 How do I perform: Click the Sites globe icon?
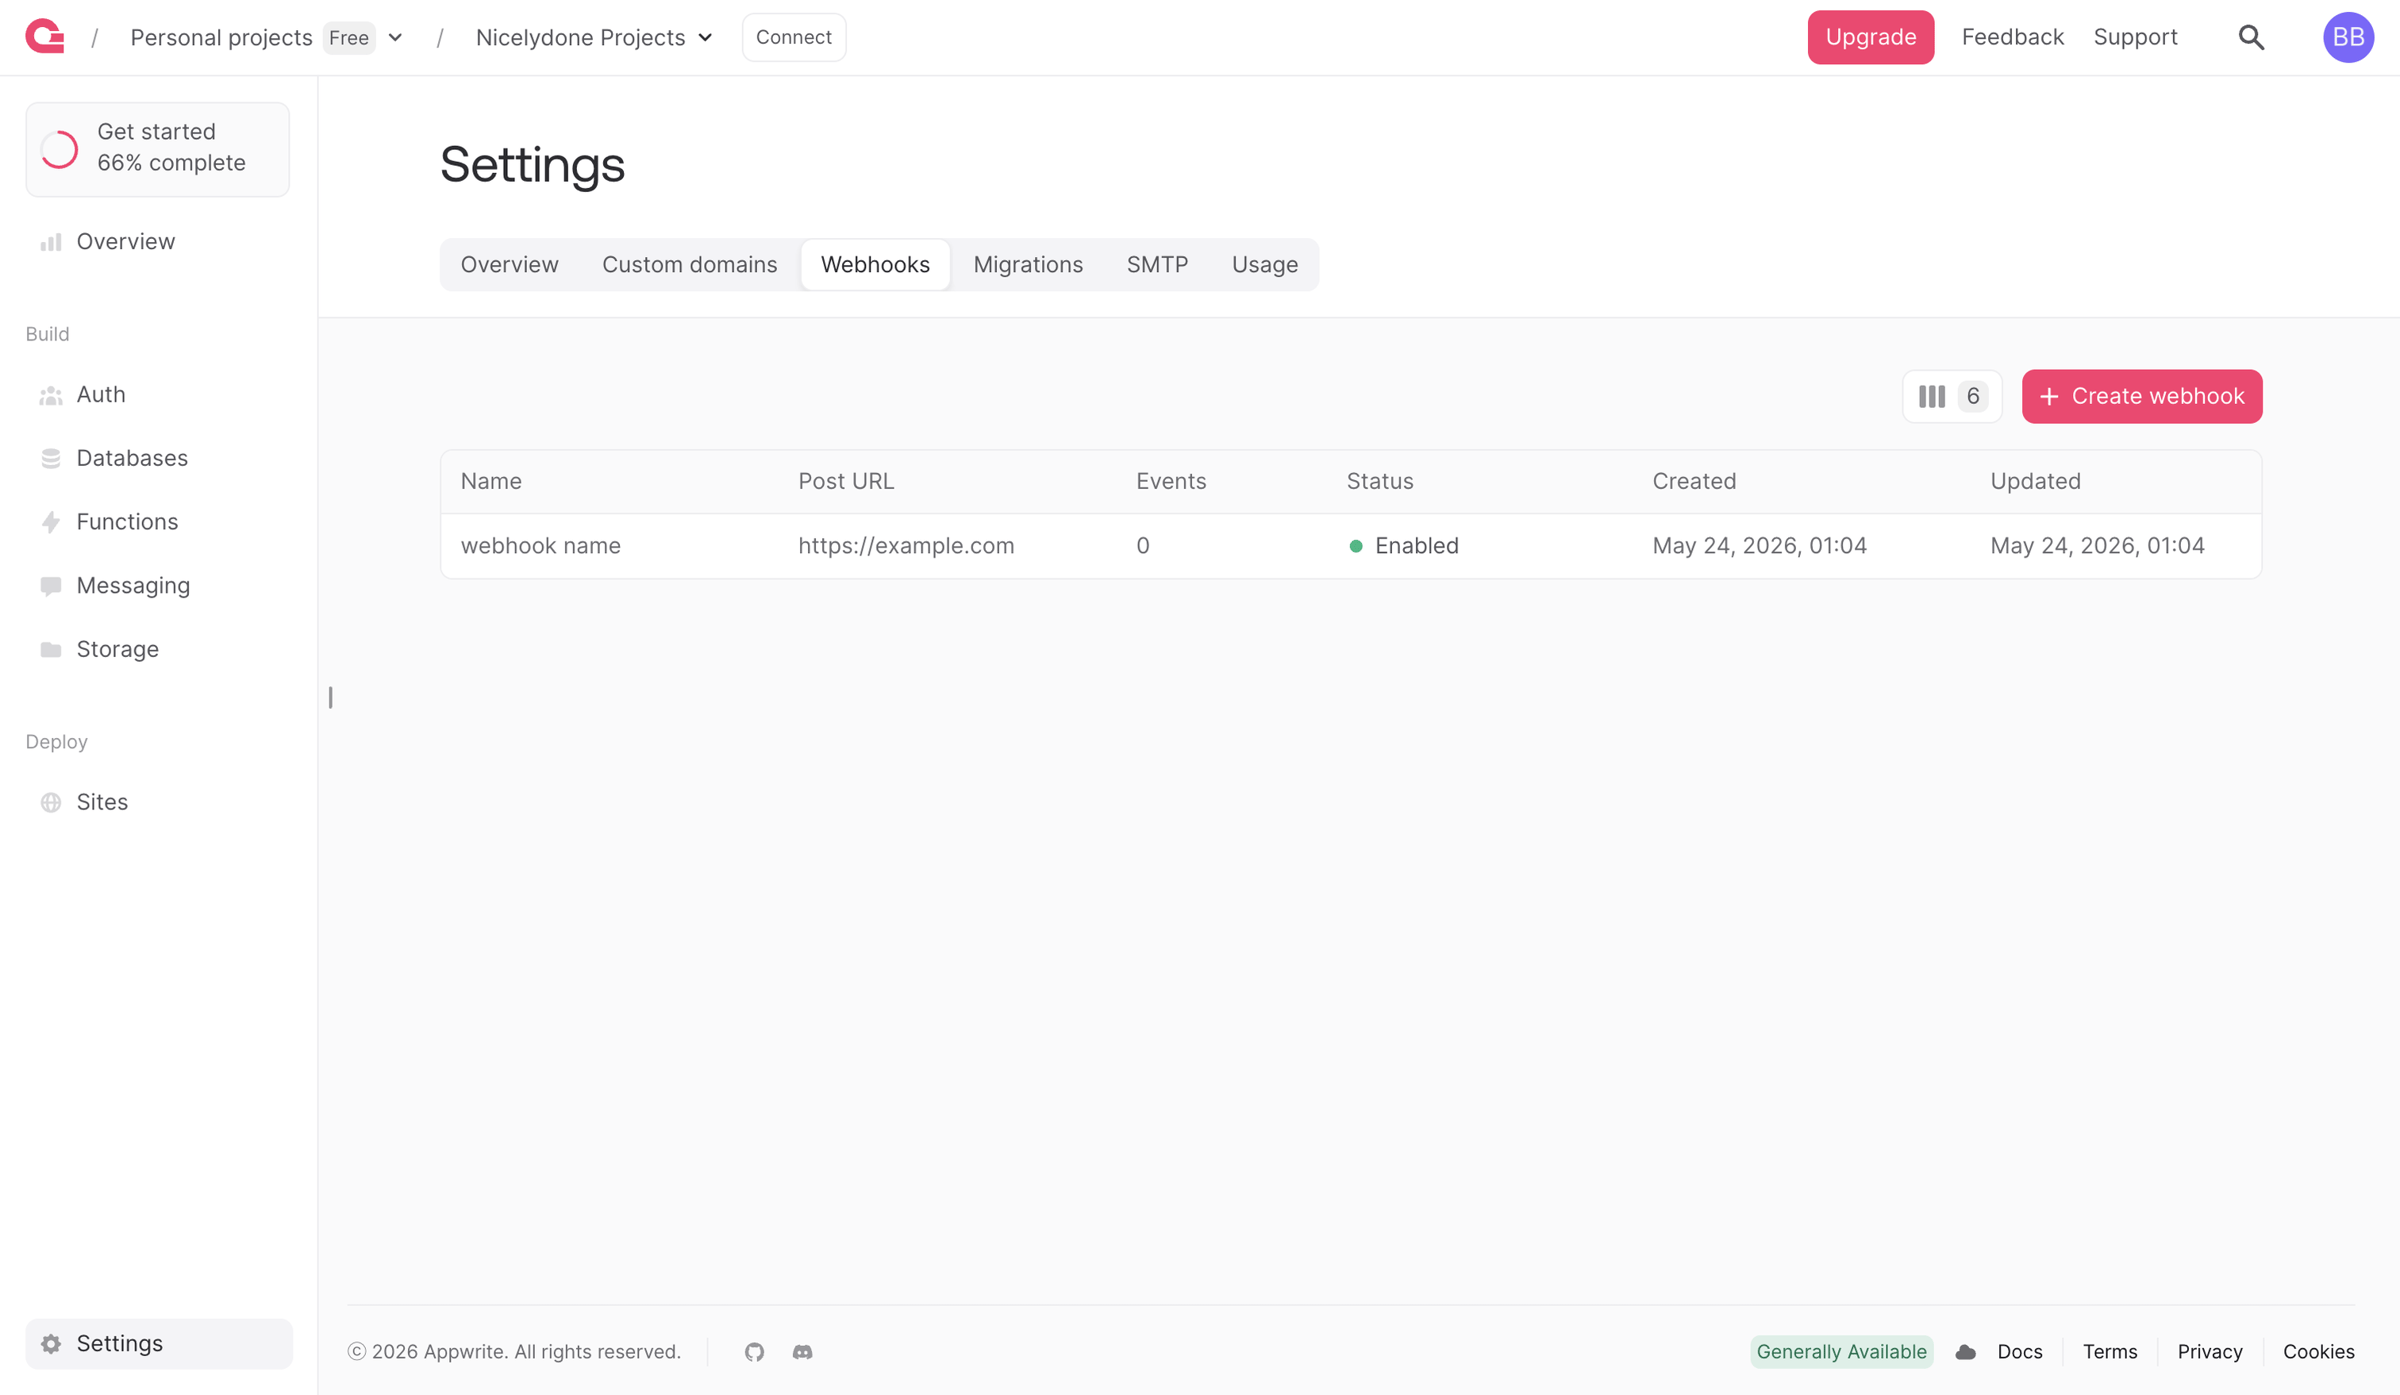click(x=51, y=802)
